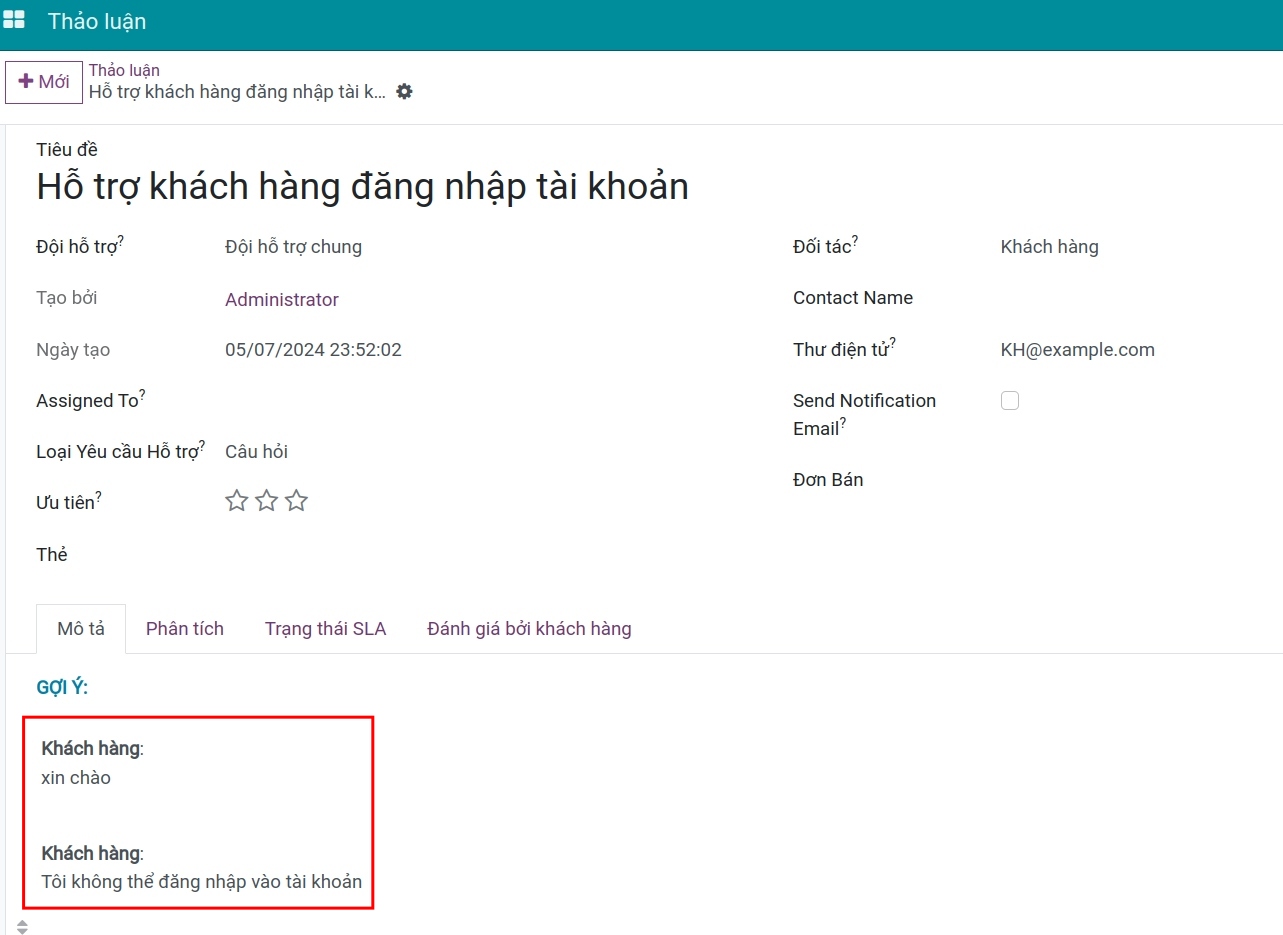This screenshot has width=1283, height=935.
Task: Open the Thảo luận app title in the top bar
Action: point(97,21)
